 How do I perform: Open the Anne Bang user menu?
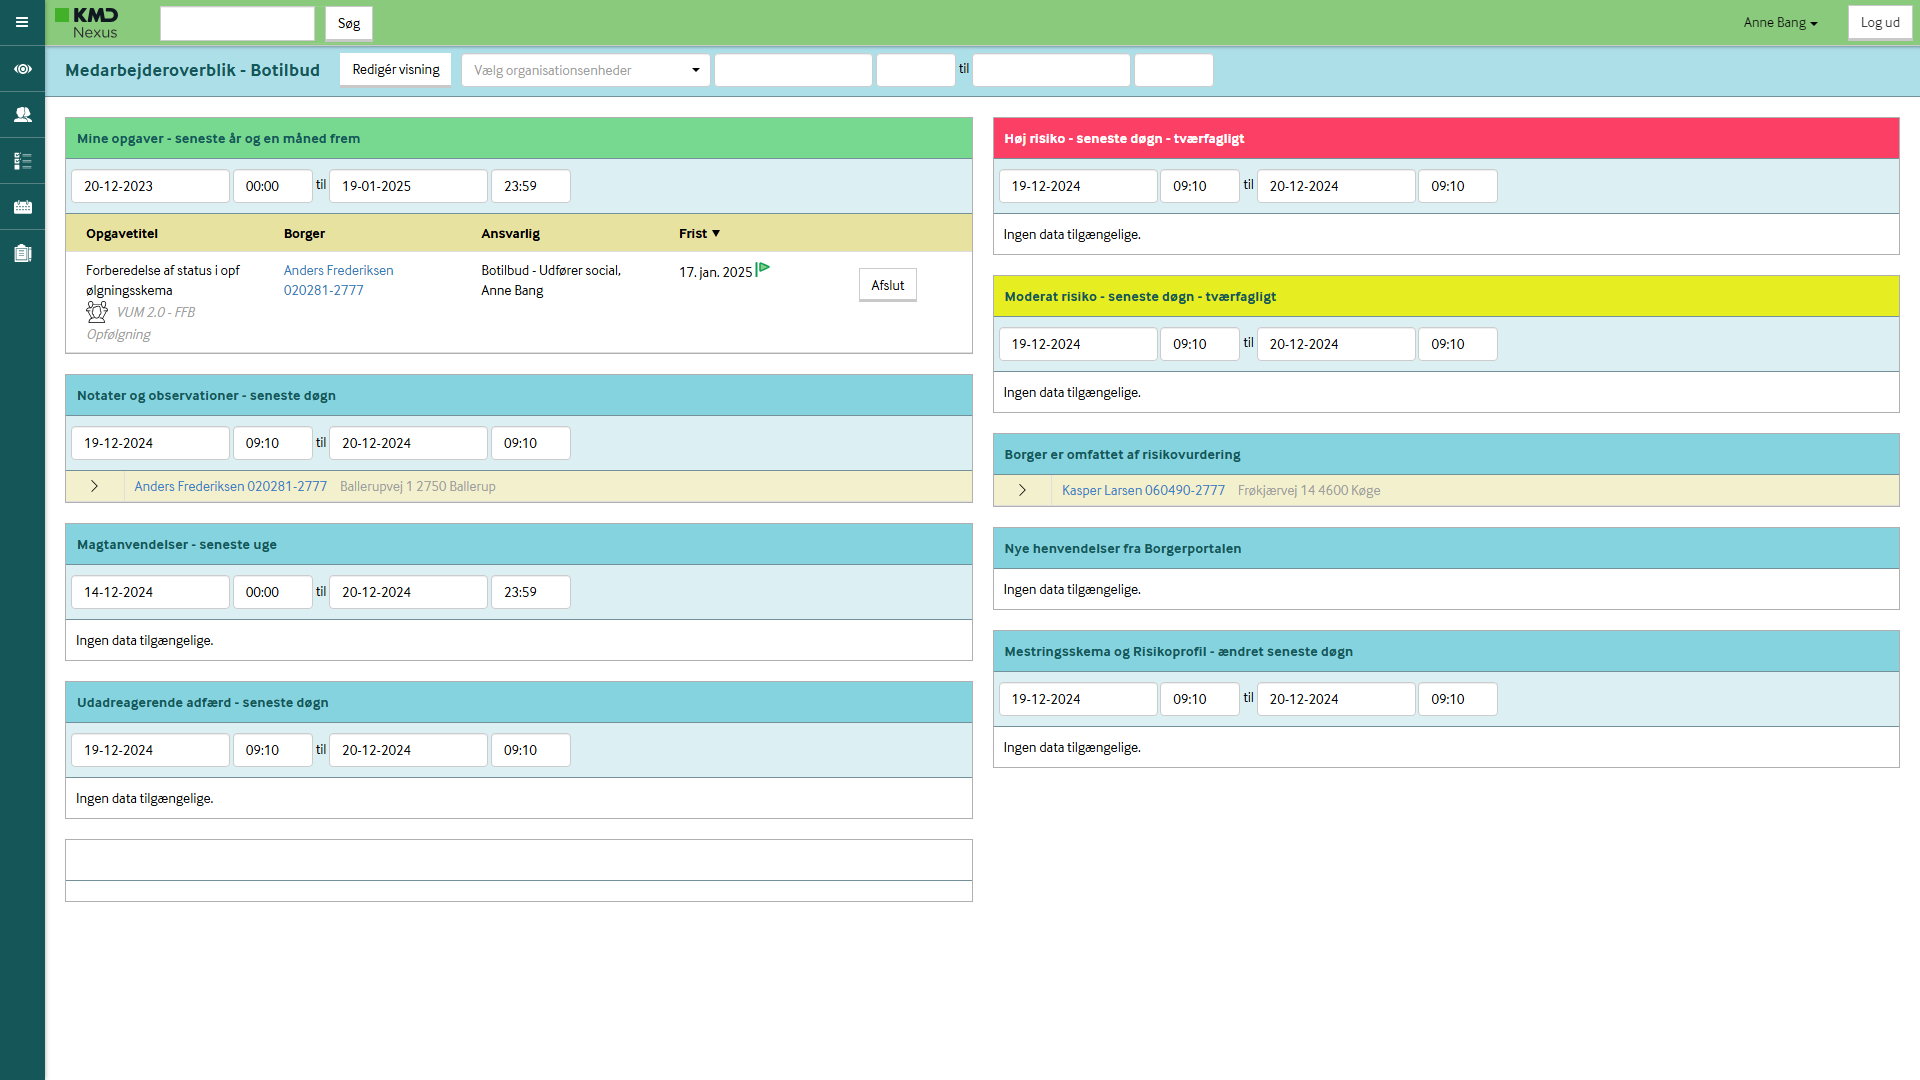(x=1779, y=22)
